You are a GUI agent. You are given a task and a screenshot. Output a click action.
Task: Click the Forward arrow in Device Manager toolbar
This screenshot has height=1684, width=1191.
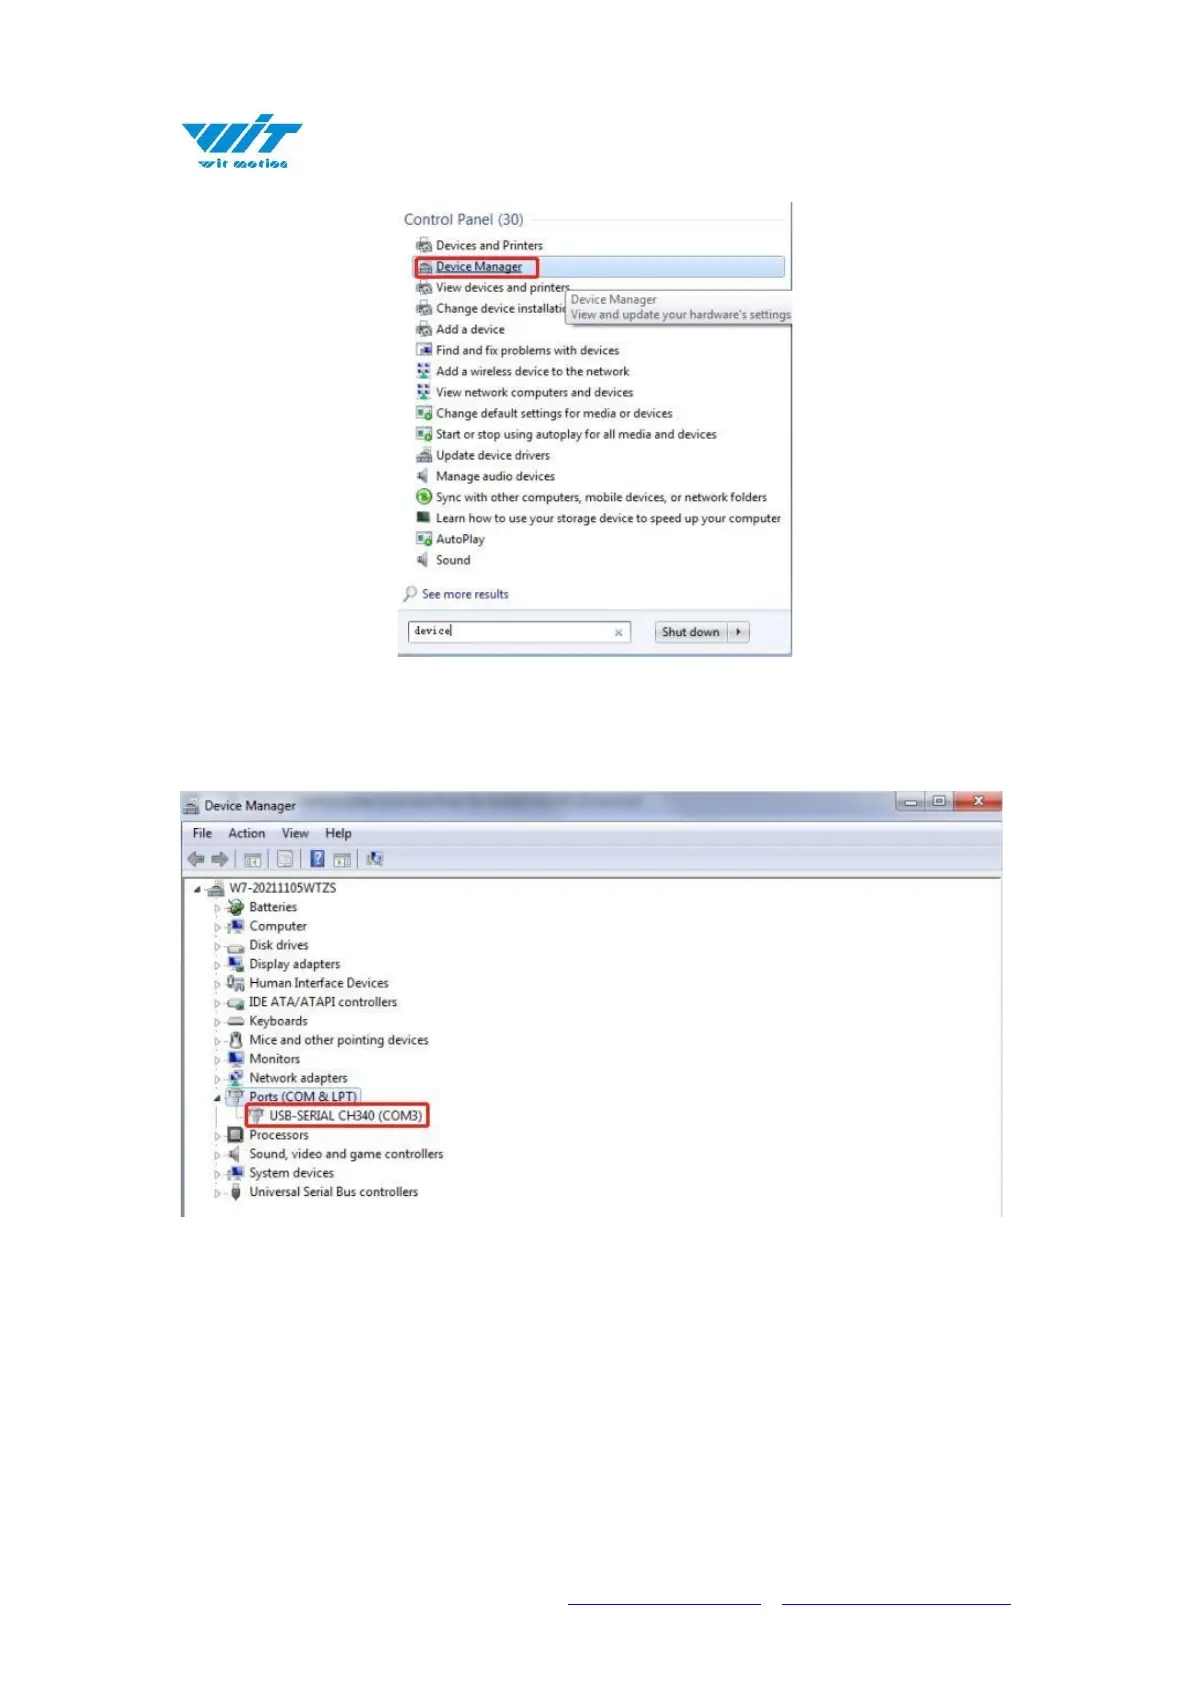pyautogui.click(x=220, y=859)
